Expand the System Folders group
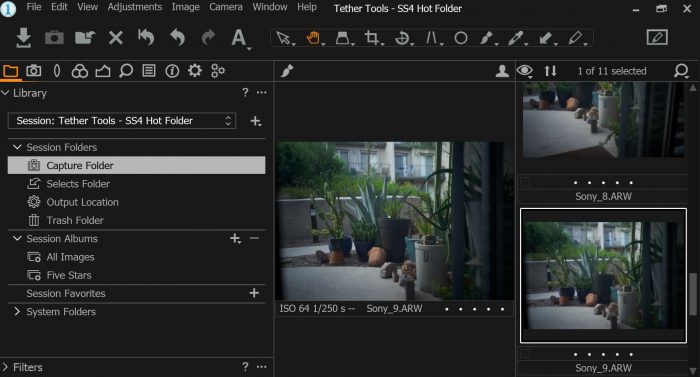The height and width of the screenshot is (377, 700). point(17,312)
